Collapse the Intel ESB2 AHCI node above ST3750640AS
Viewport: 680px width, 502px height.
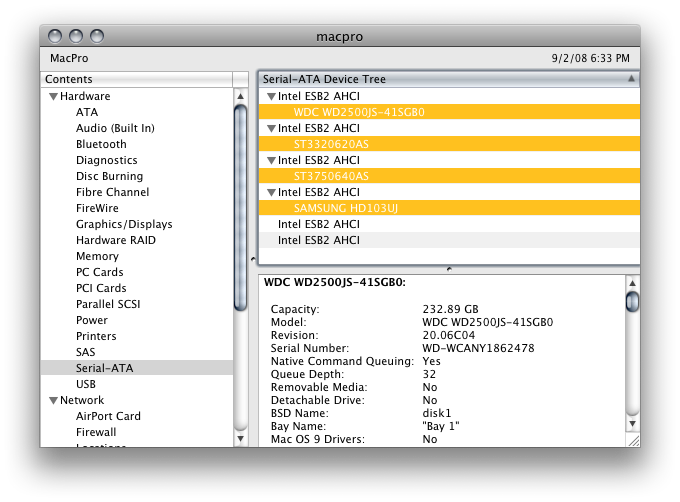coord(271,160)
